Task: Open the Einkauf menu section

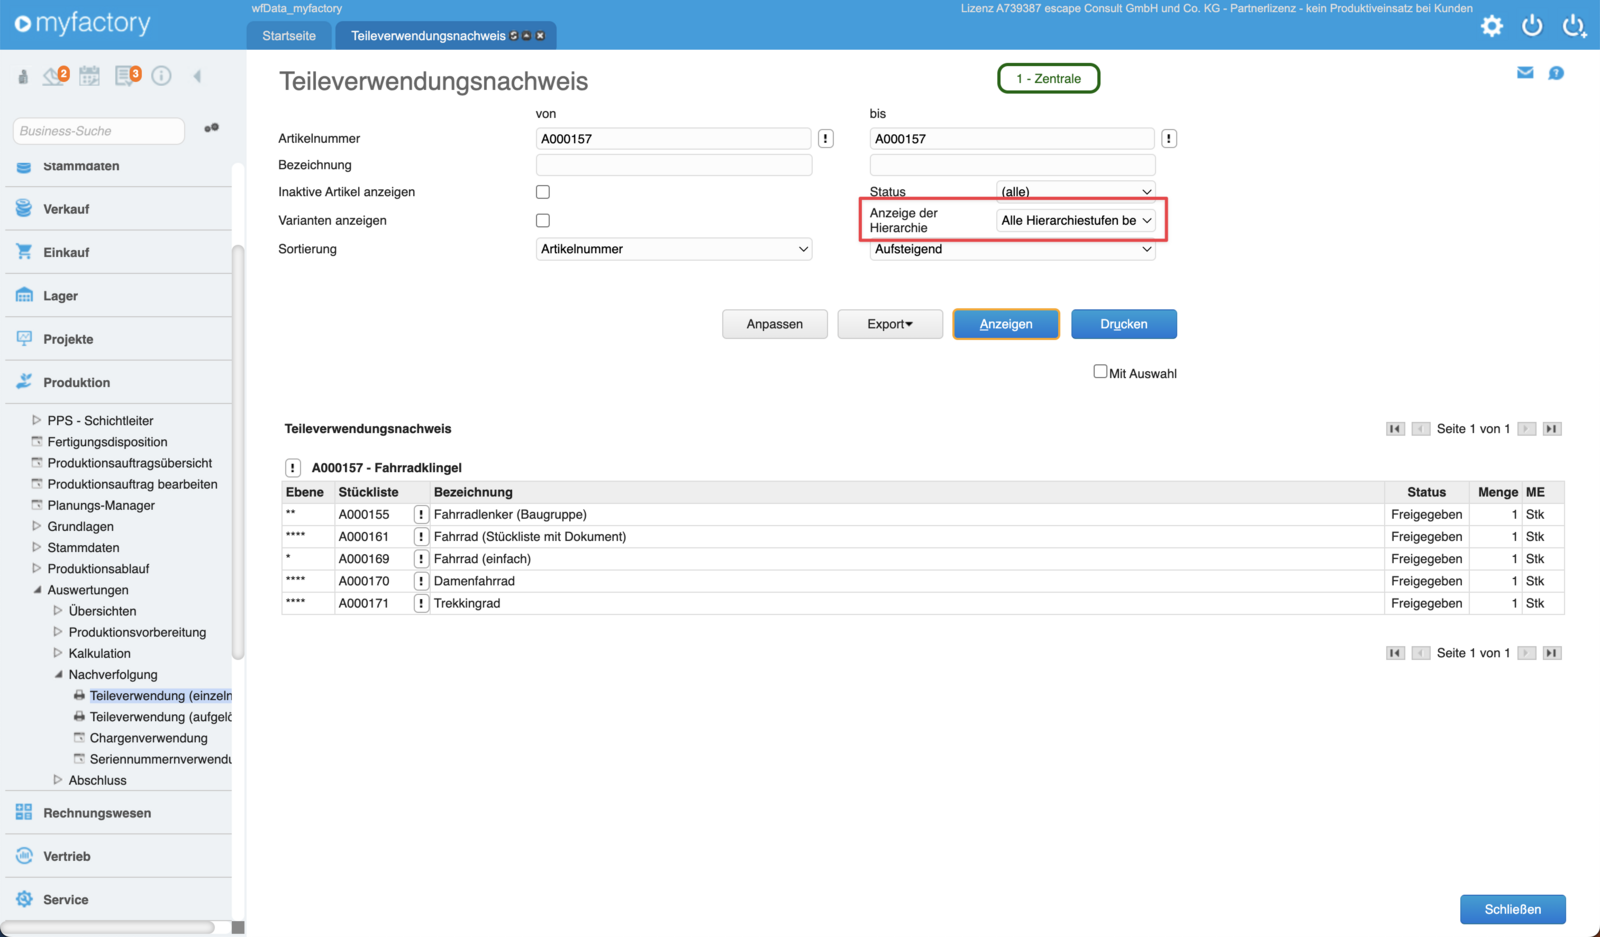Action: [x=118, y=252]
